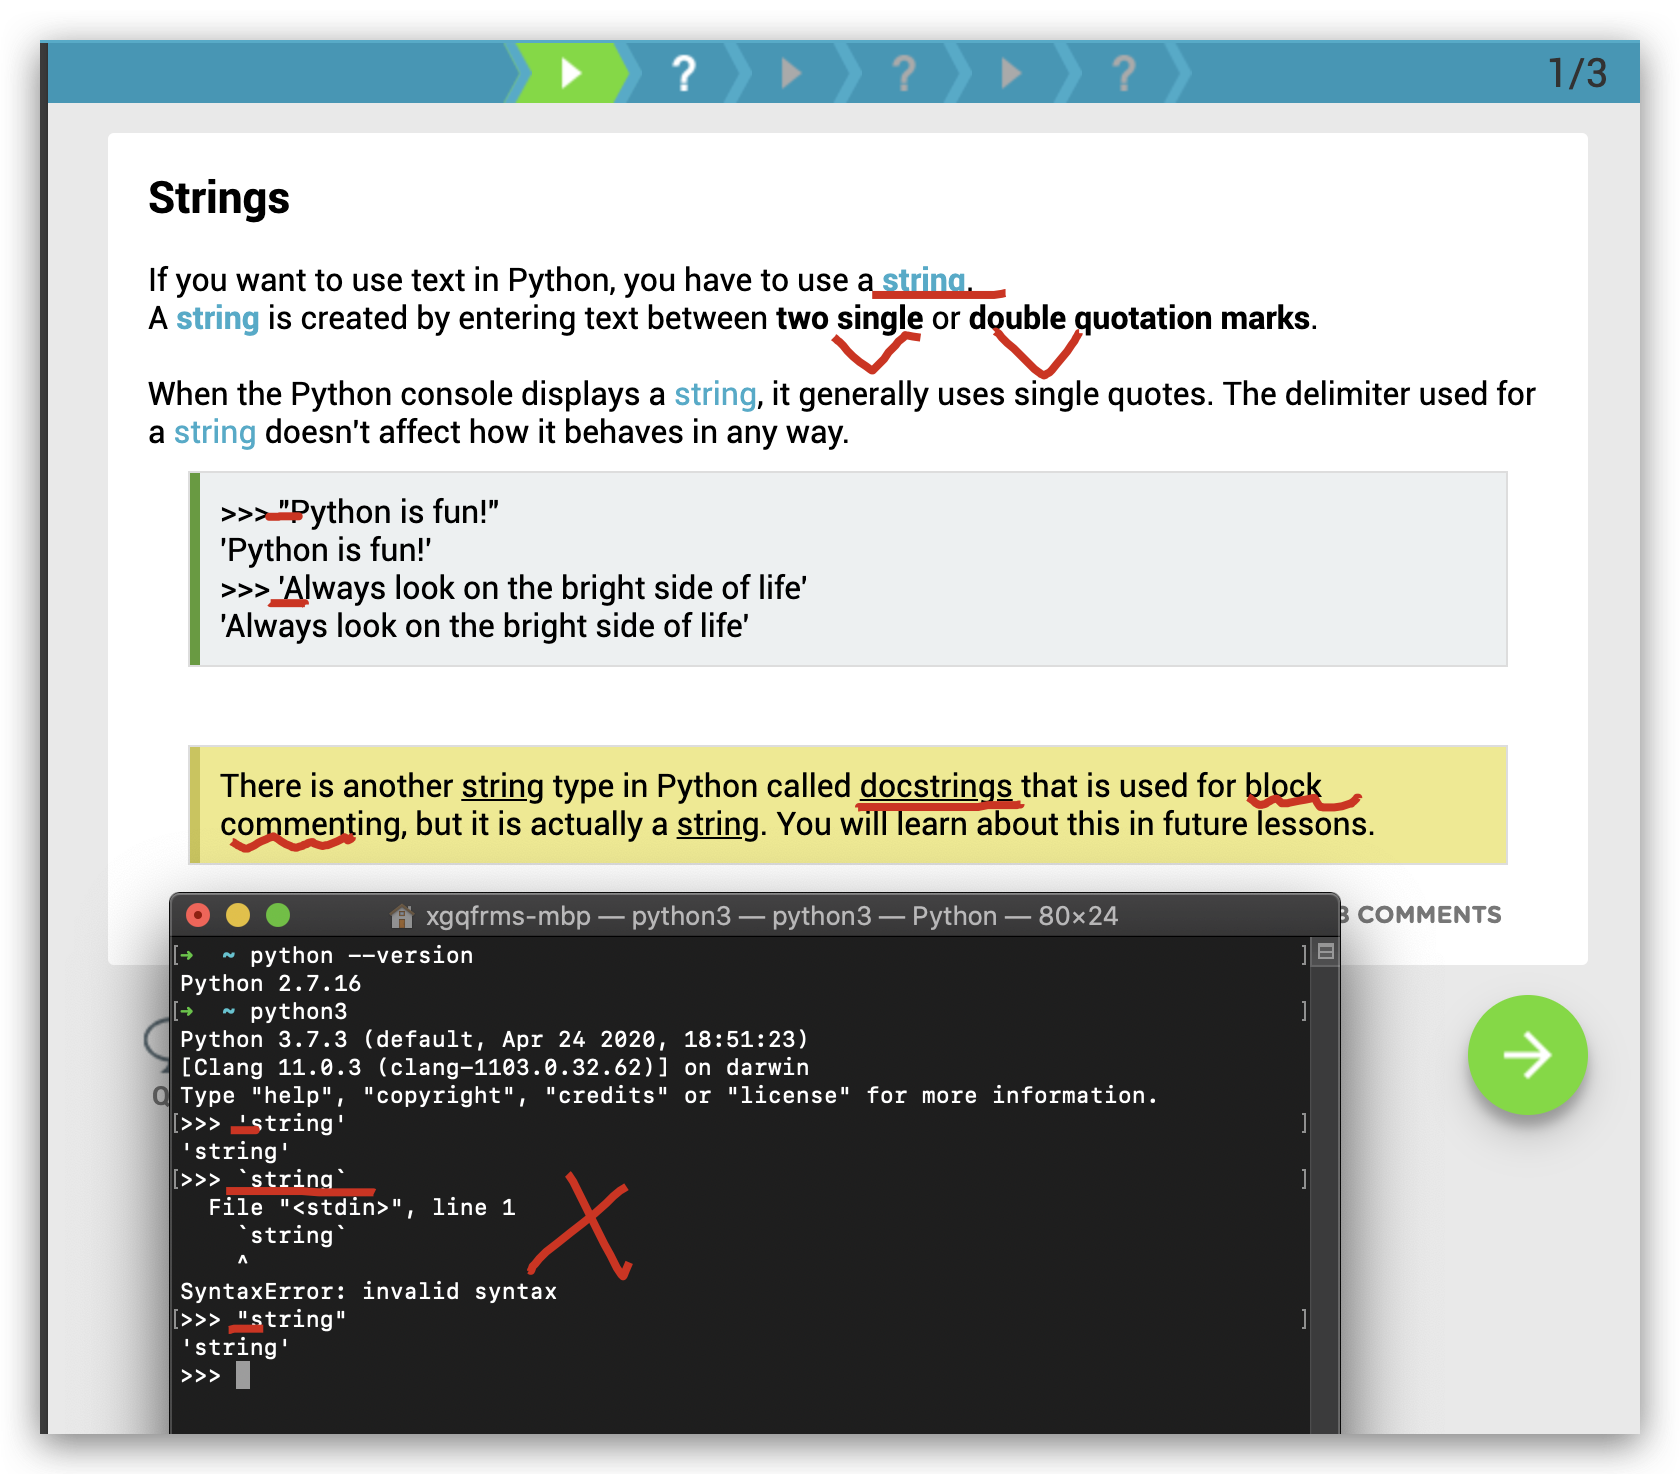Go to the second play lesson step
Viewport: 1680px width, 1474px height.
coord(792,73)
